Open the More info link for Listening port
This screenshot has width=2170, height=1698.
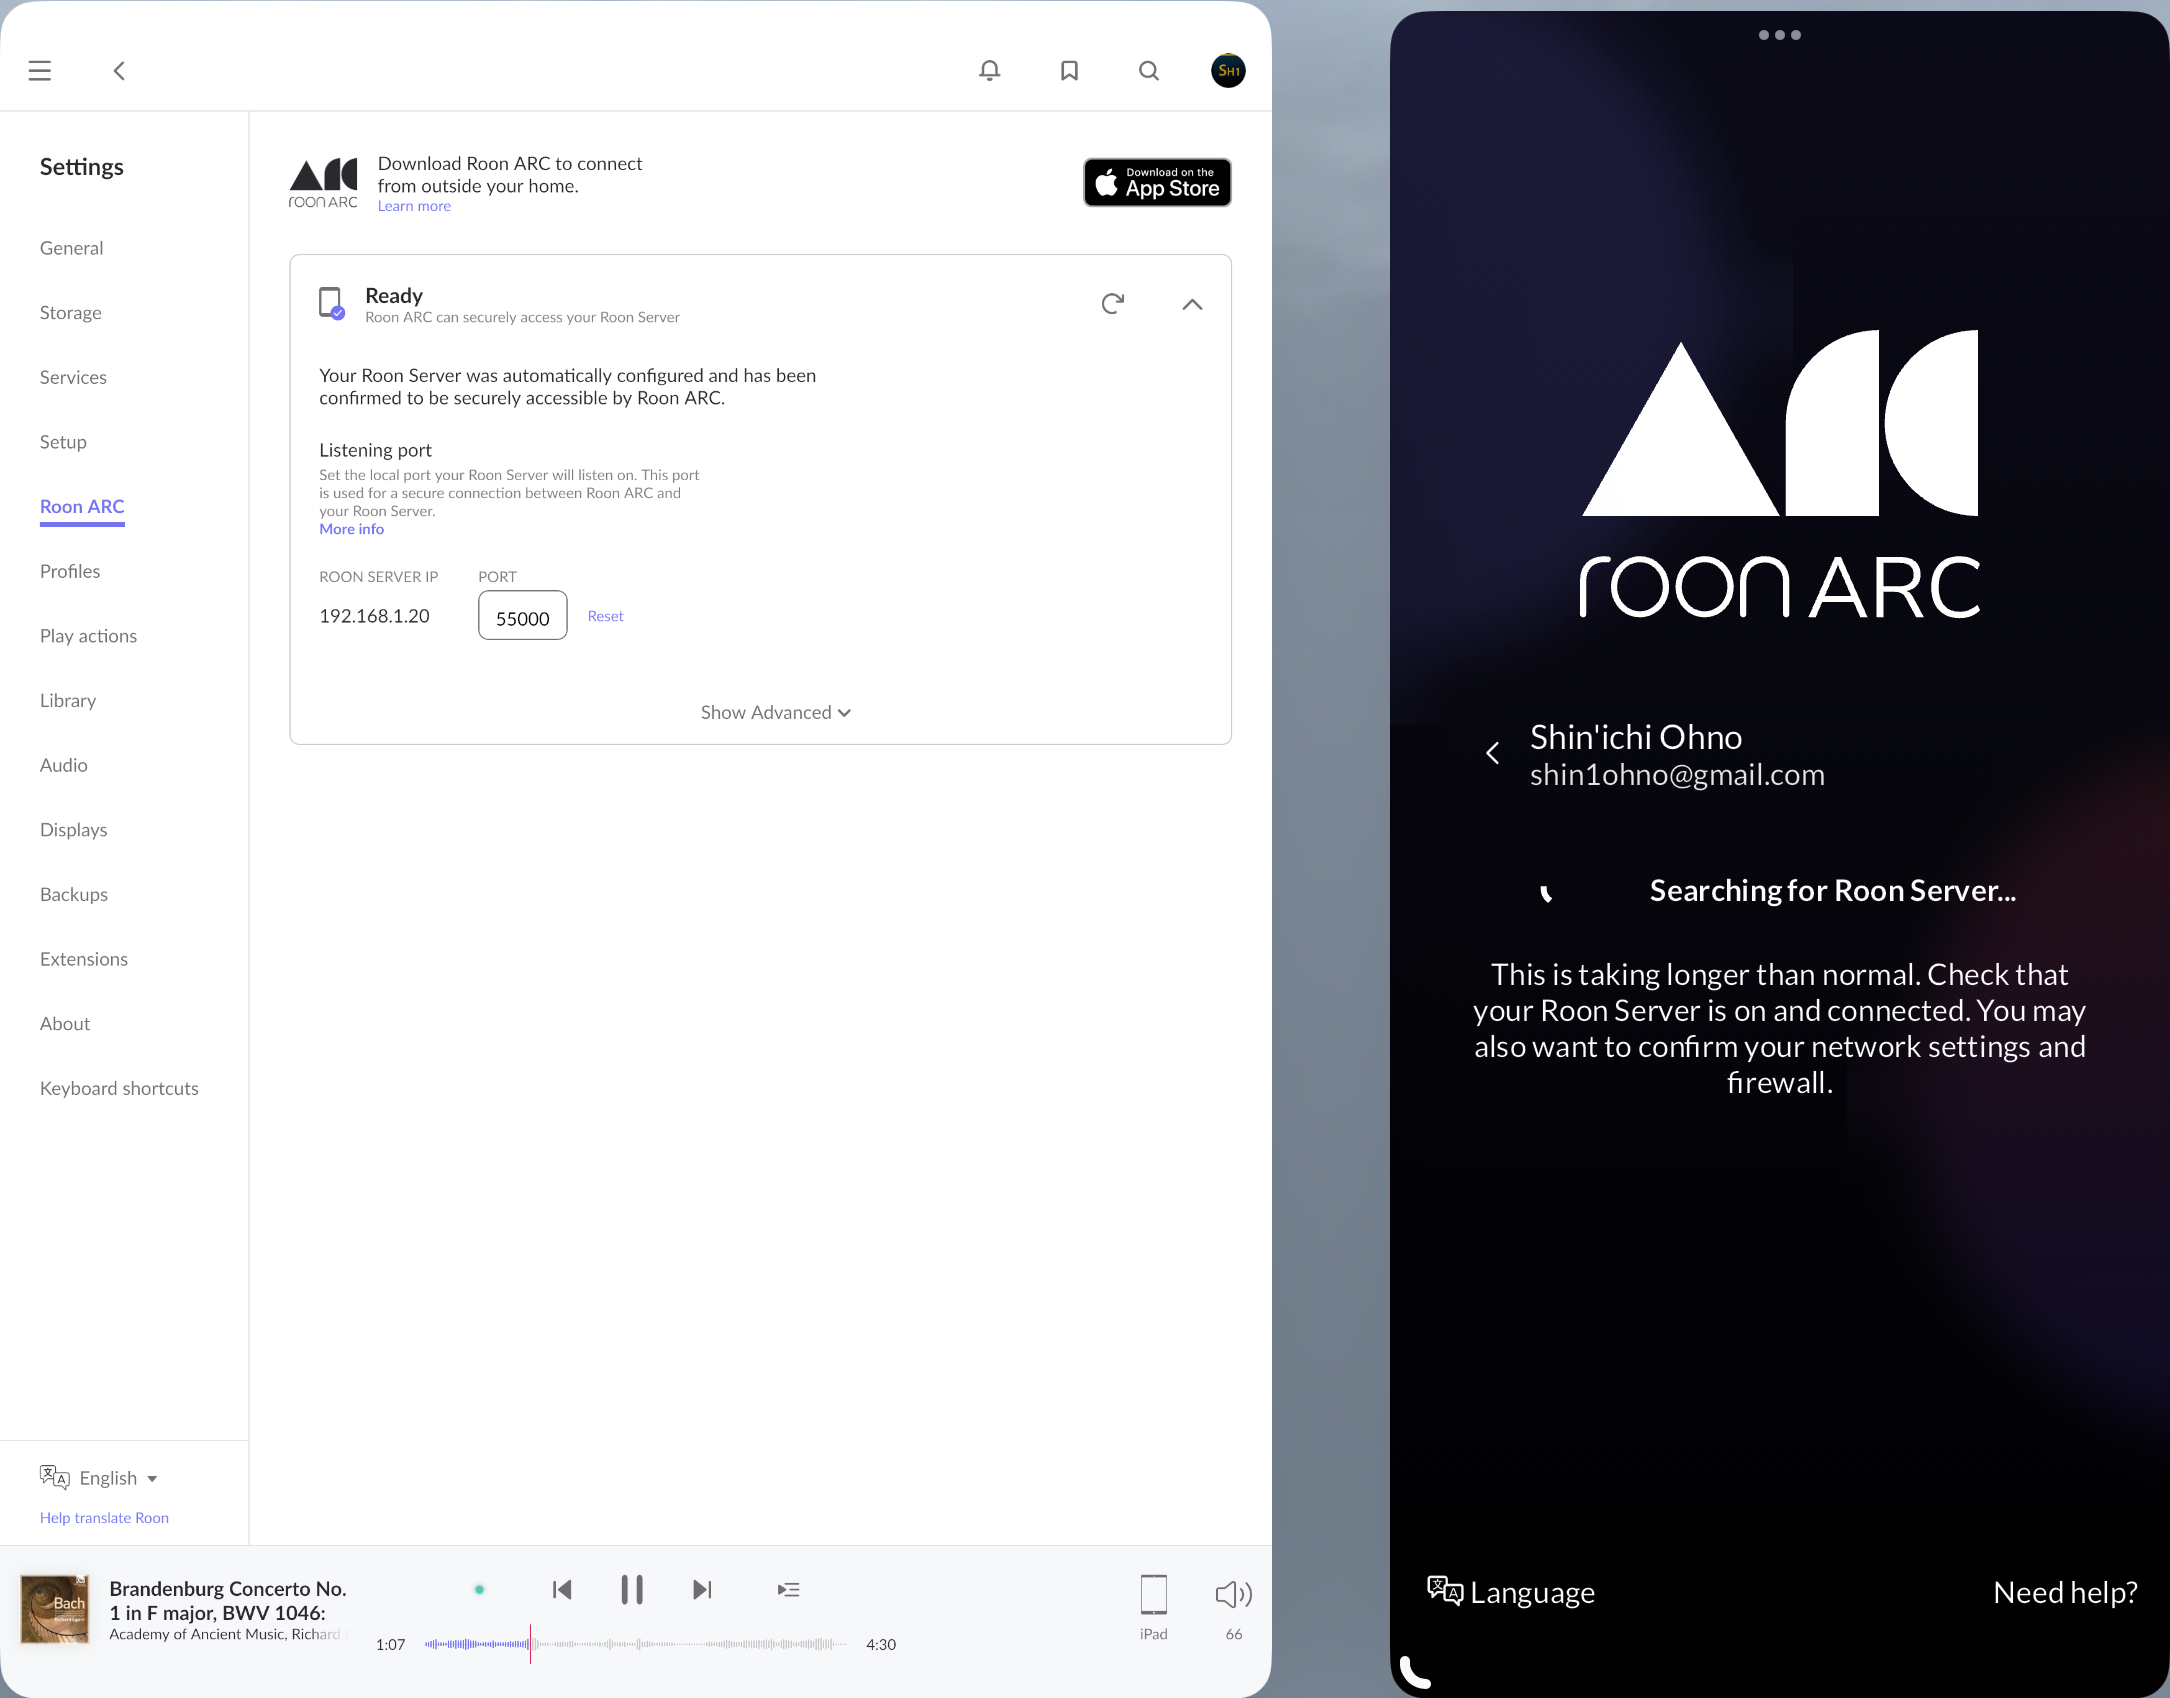(x=351, y=530)
